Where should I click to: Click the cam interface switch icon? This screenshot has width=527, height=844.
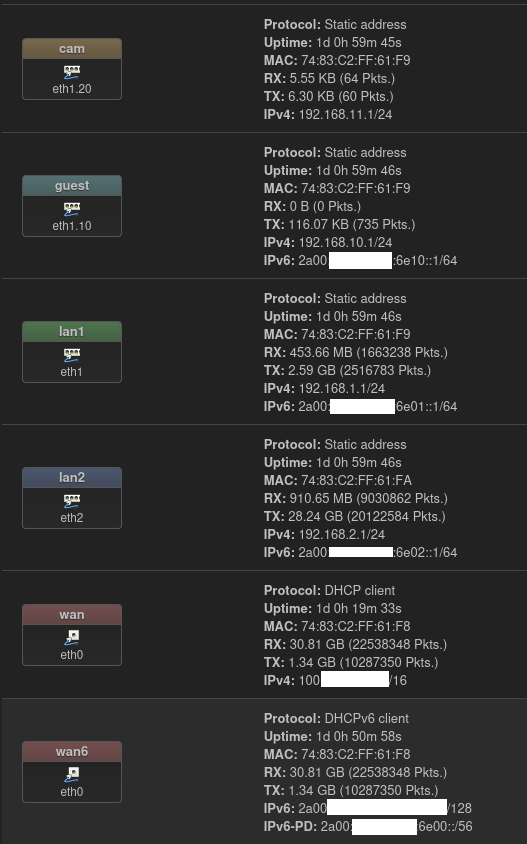(x=72, y=72)
